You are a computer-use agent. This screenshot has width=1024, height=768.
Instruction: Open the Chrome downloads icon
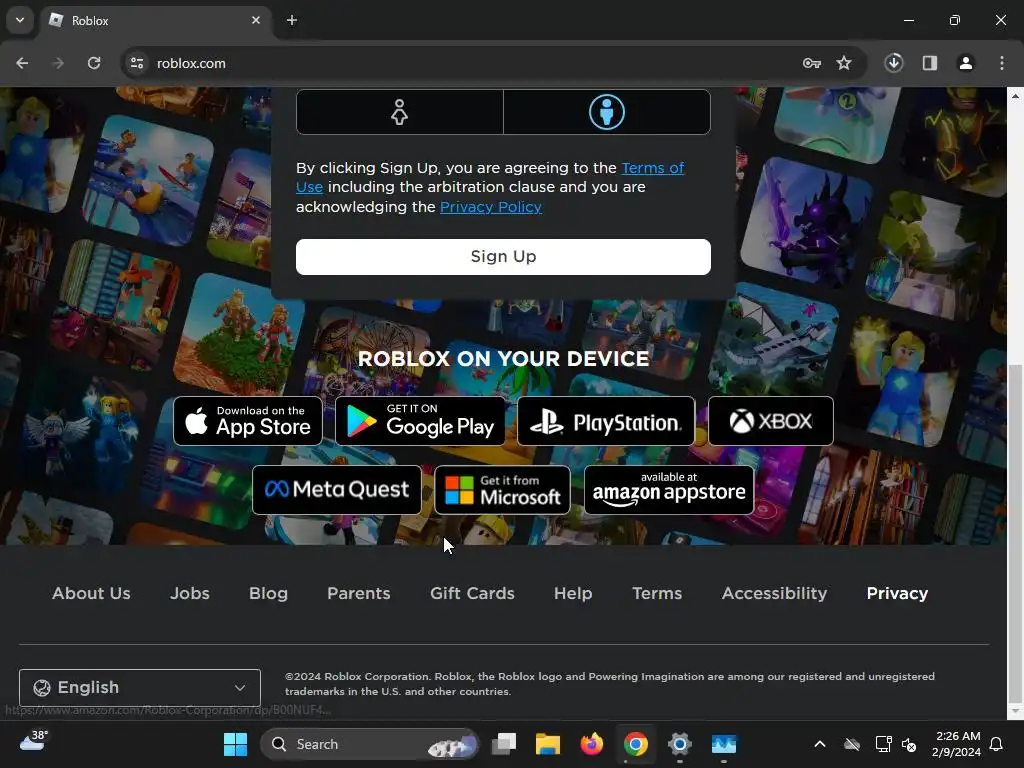[x=894, y=63]
